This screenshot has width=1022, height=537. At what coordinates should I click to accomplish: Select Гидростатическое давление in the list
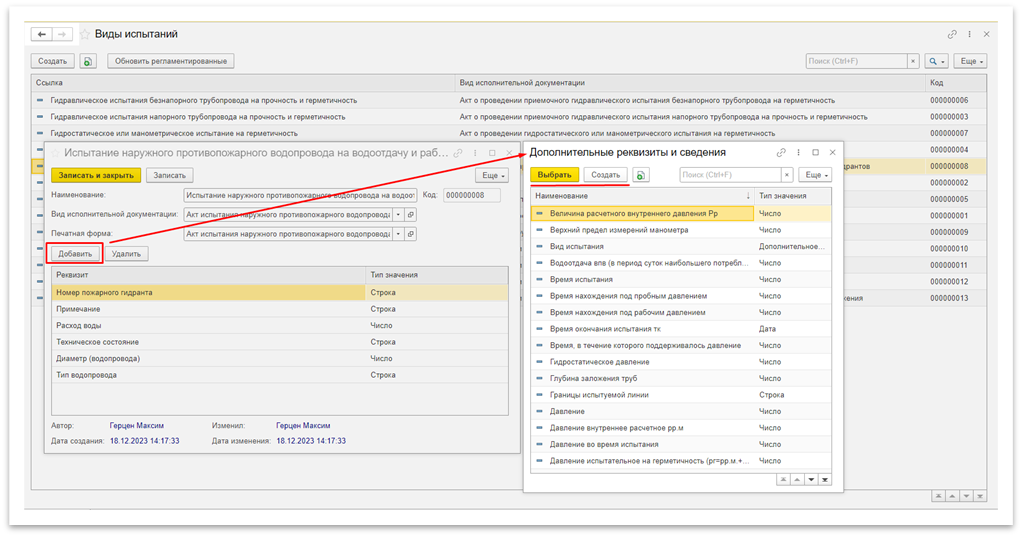[640, 362]
